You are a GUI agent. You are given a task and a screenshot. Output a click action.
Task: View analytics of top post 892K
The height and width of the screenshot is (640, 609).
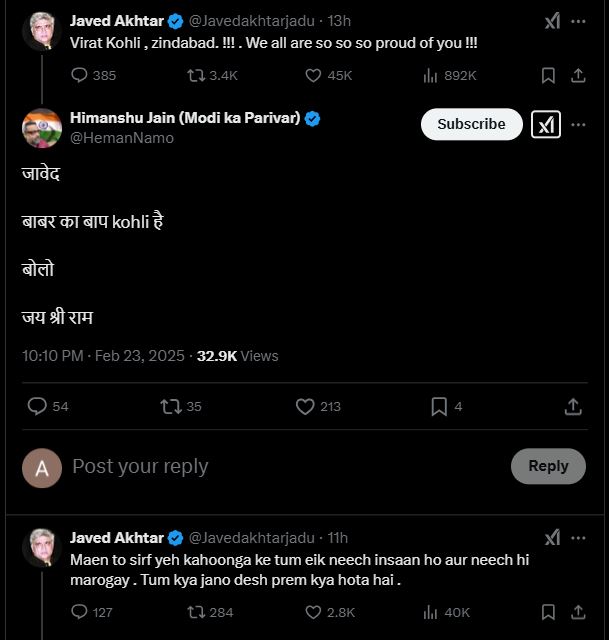(432, 75)
